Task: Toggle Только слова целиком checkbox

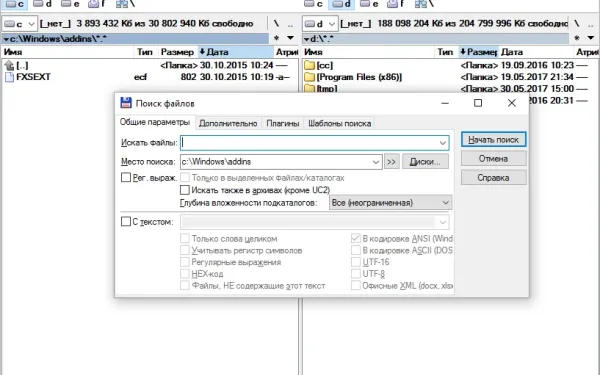Action: (185, 238)
